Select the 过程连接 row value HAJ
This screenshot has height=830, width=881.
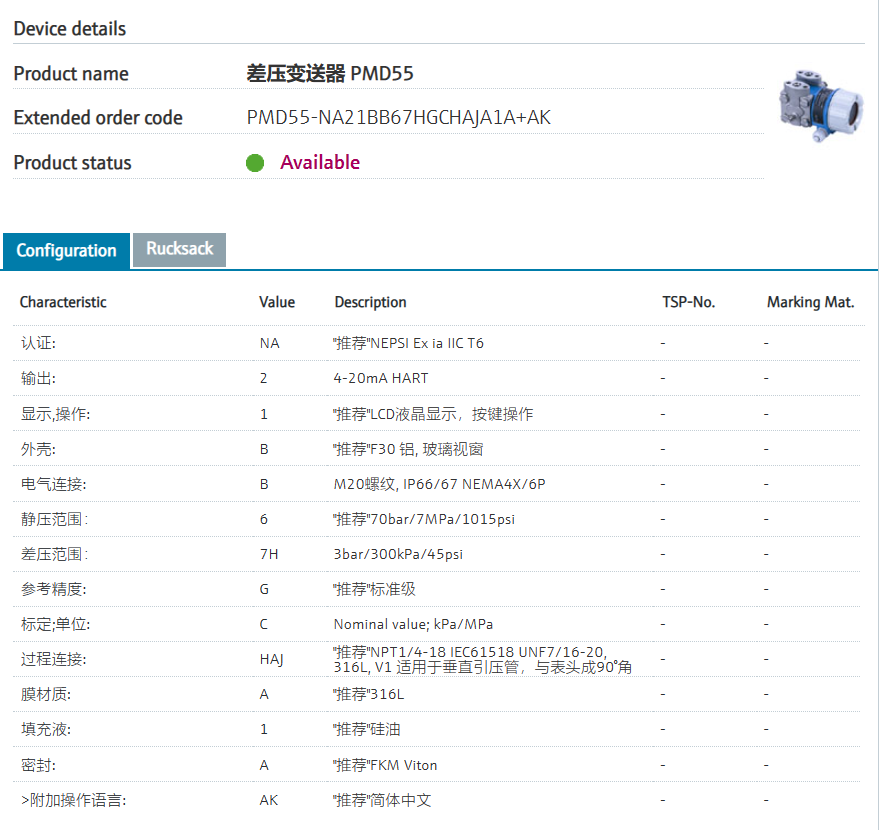point(271,659)
